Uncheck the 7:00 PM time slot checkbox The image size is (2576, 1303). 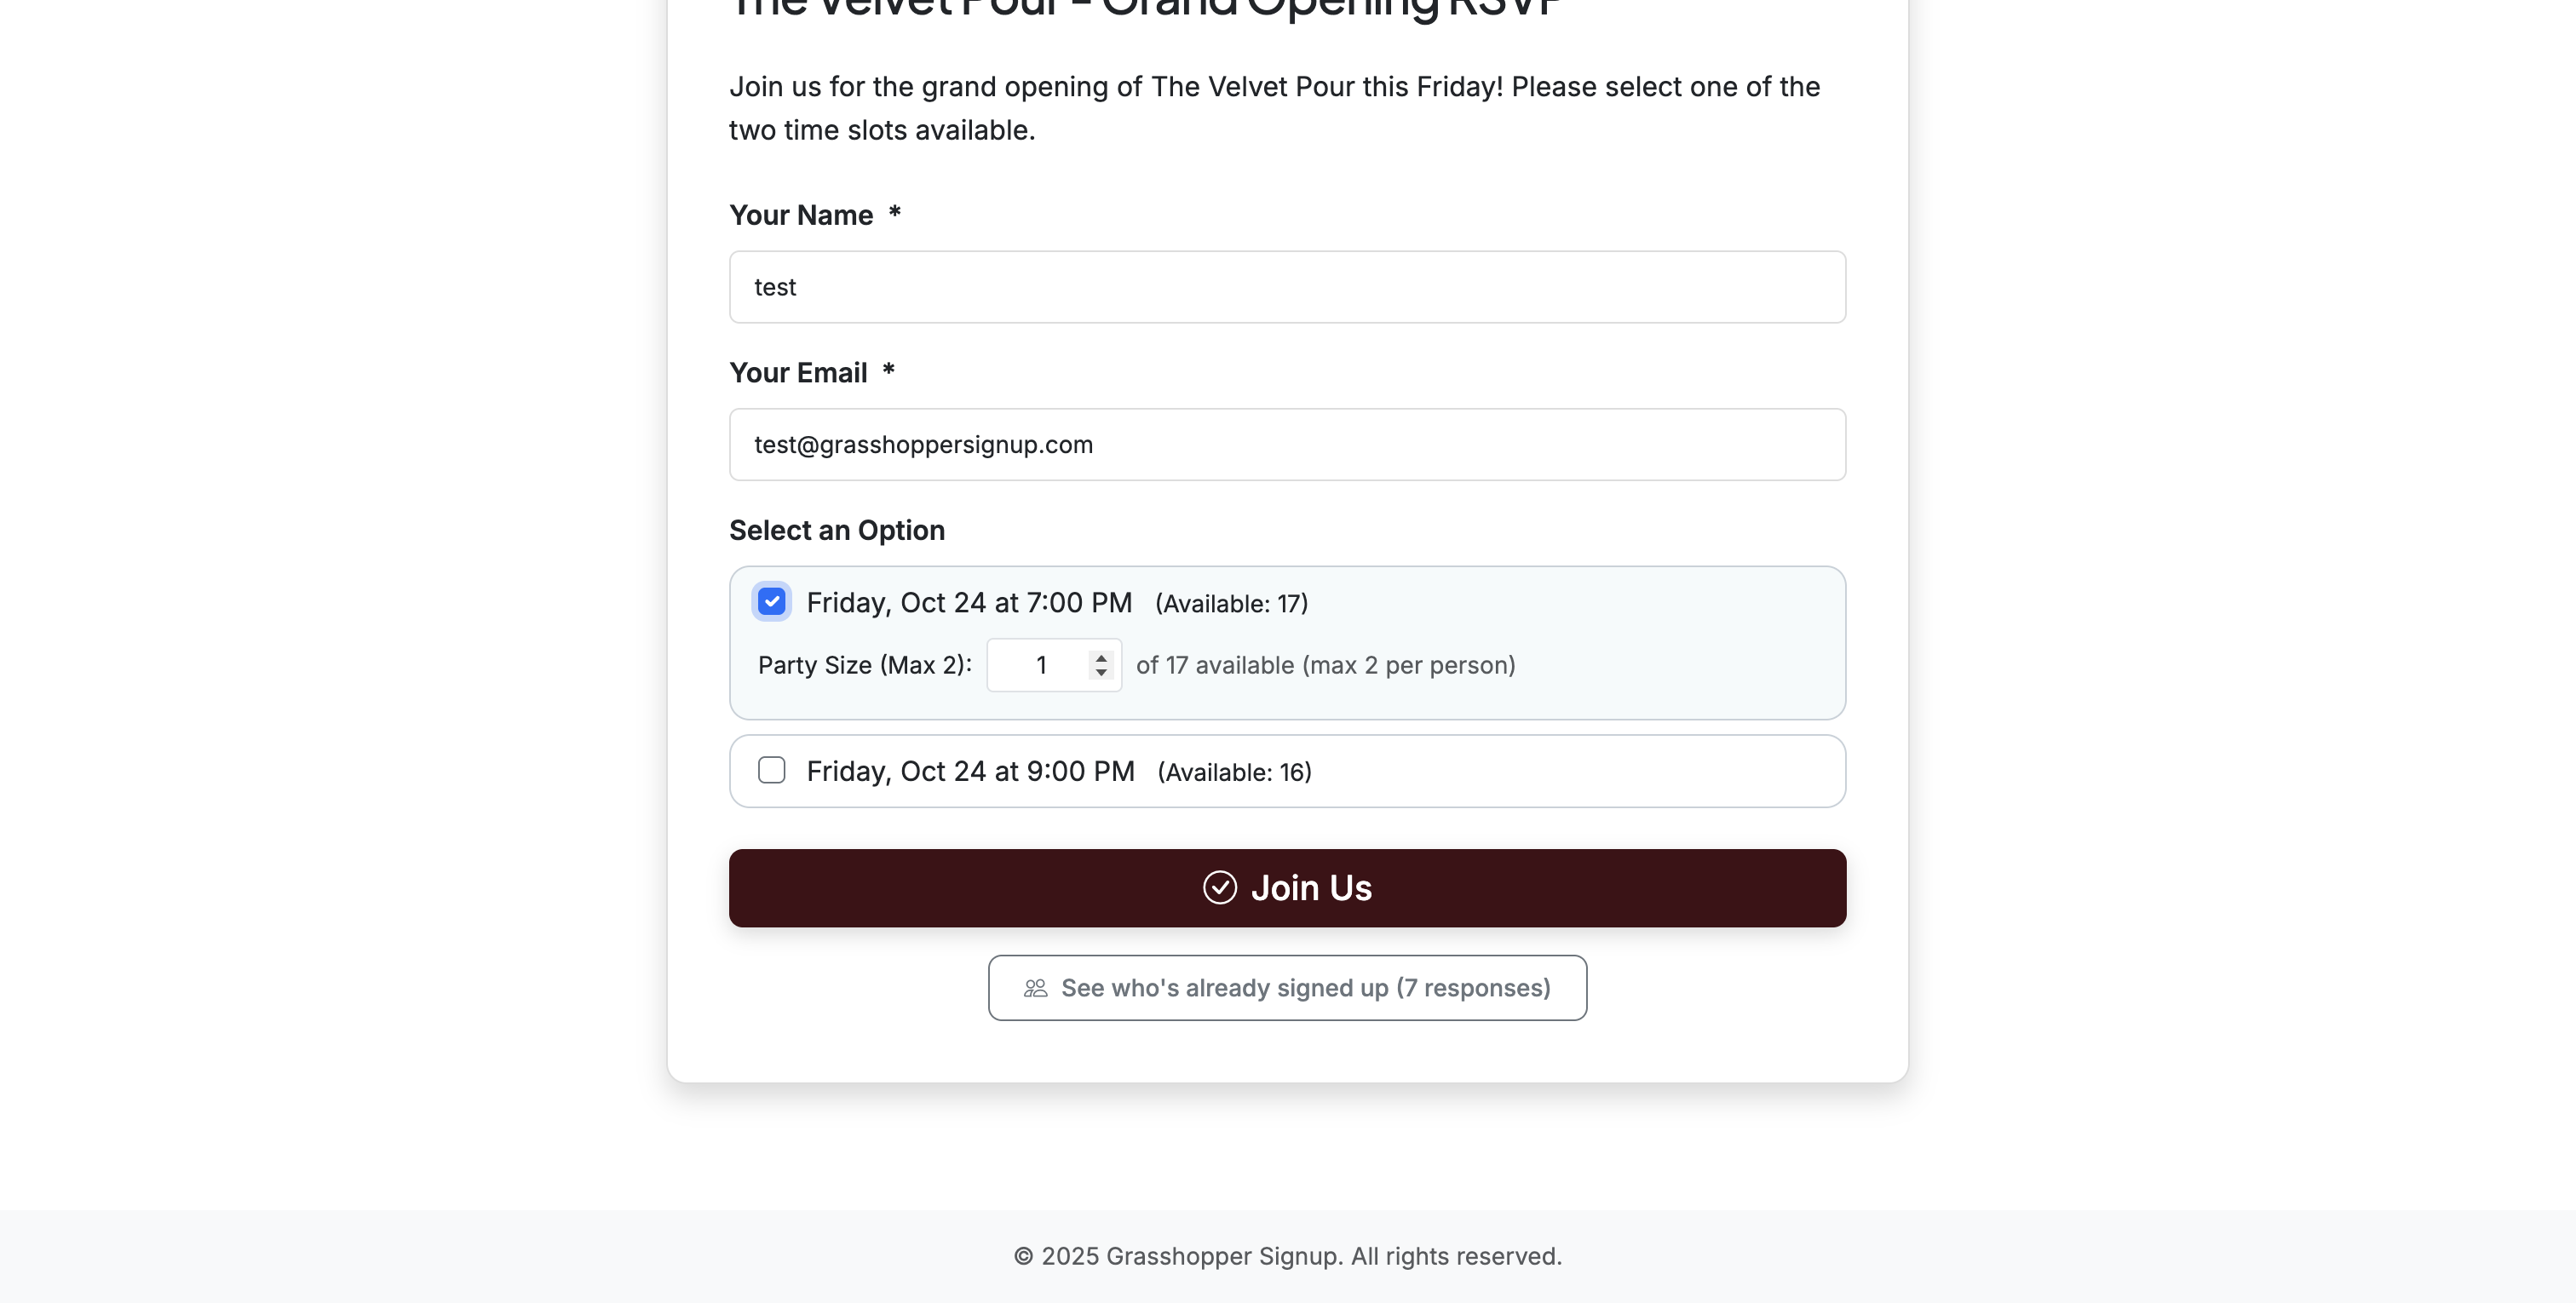tap(771, 602)
